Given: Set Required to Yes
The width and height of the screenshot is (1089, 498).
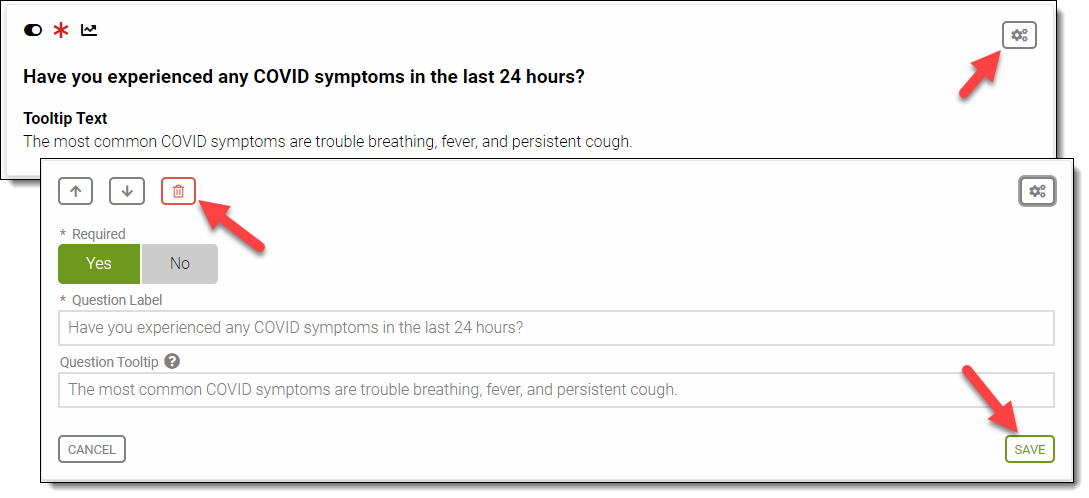Looking at the screenshot, I should [99, 264].
